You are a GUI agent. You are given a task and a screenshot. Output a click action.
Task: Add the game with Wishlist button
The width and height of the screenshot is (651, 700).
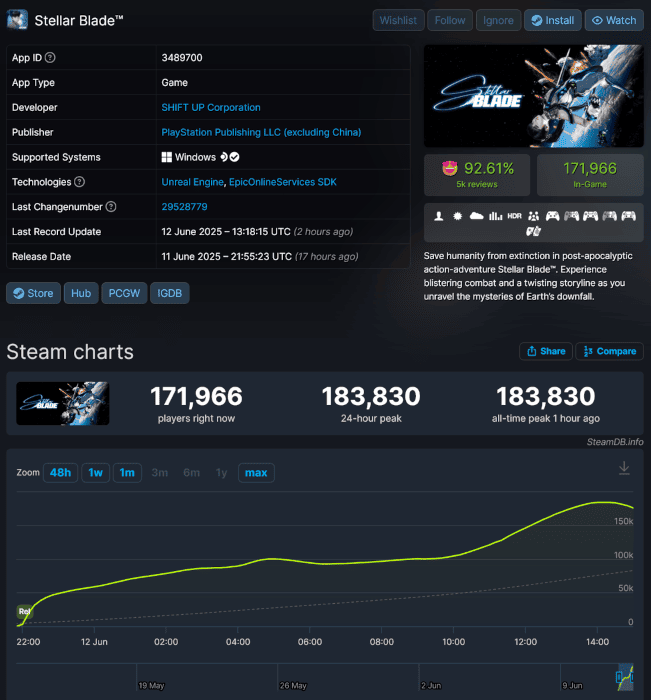click(398, 20)
